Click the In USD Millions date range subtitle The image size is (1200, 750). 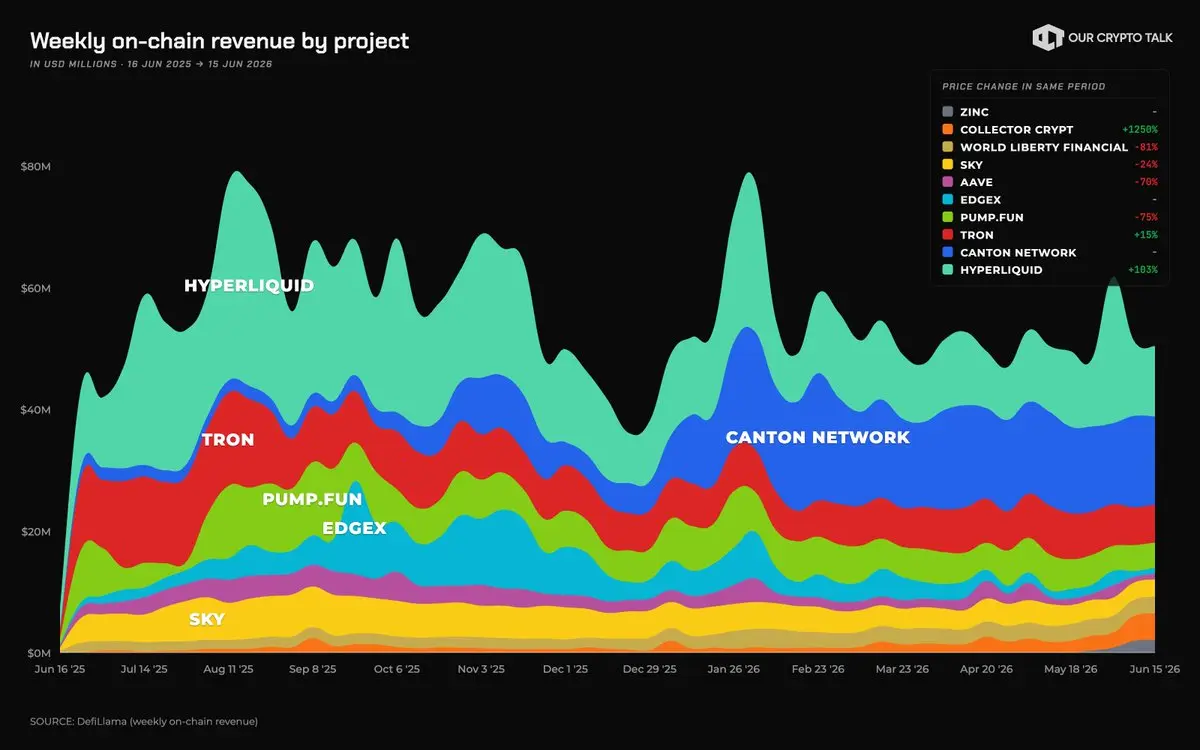(x=151, y=64)
